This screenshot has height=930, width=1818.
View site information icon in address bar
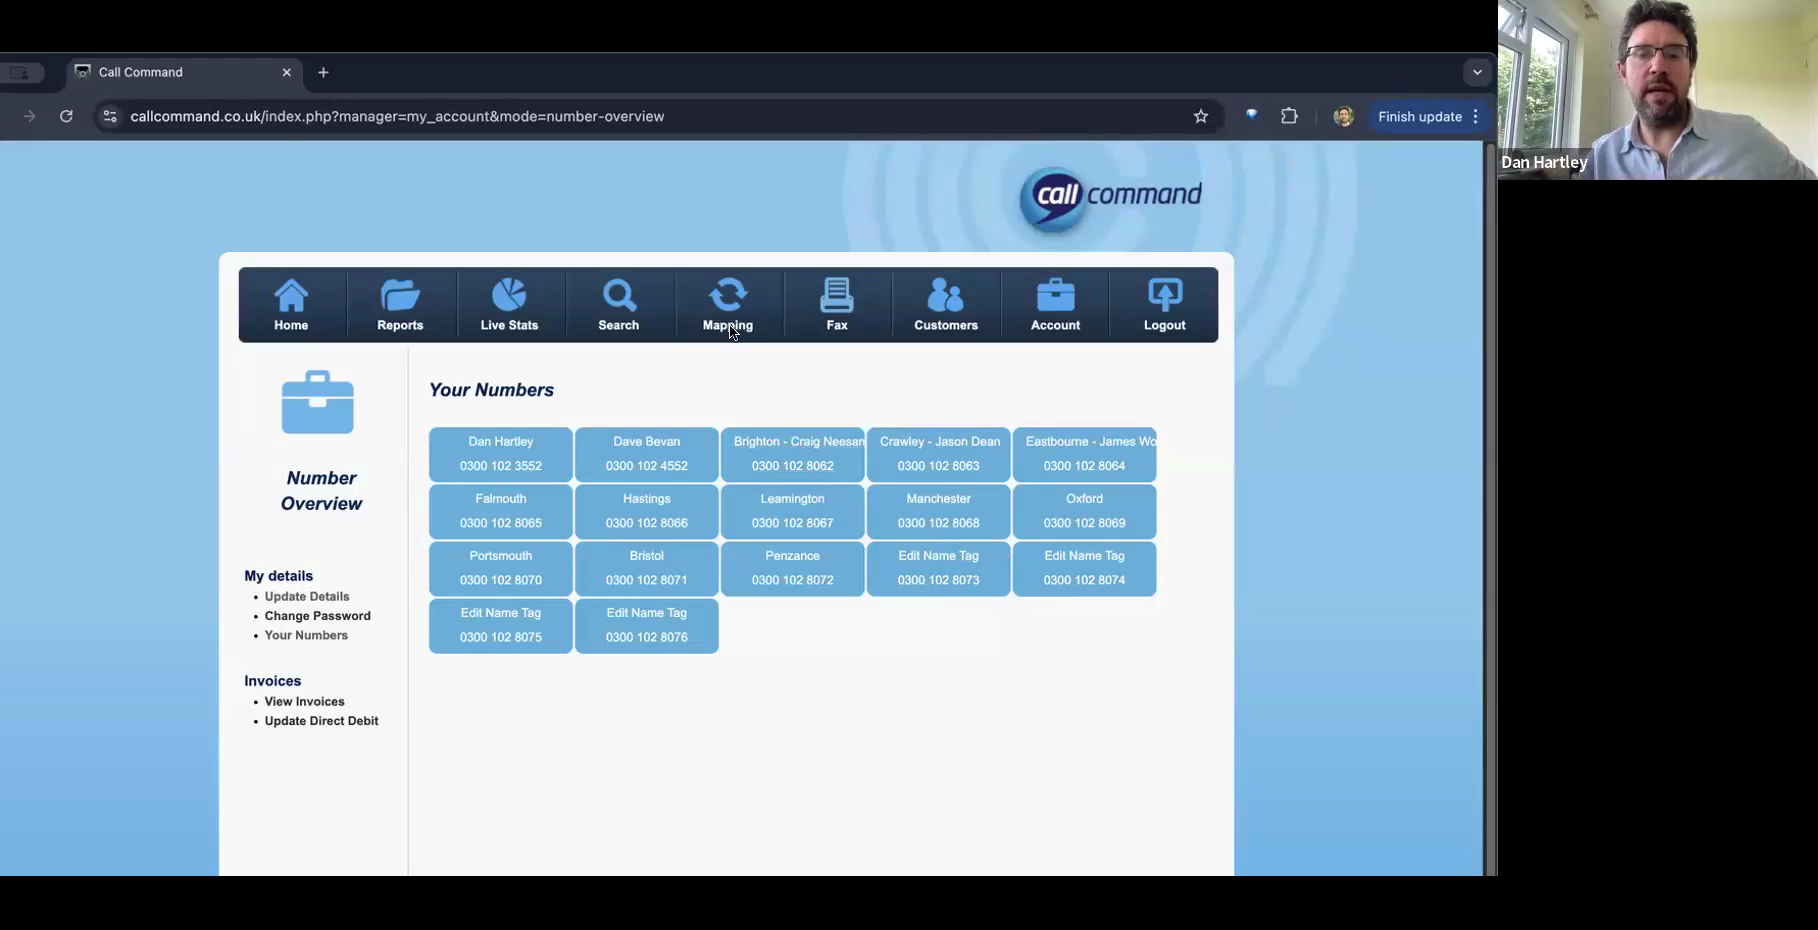(110, 116)
